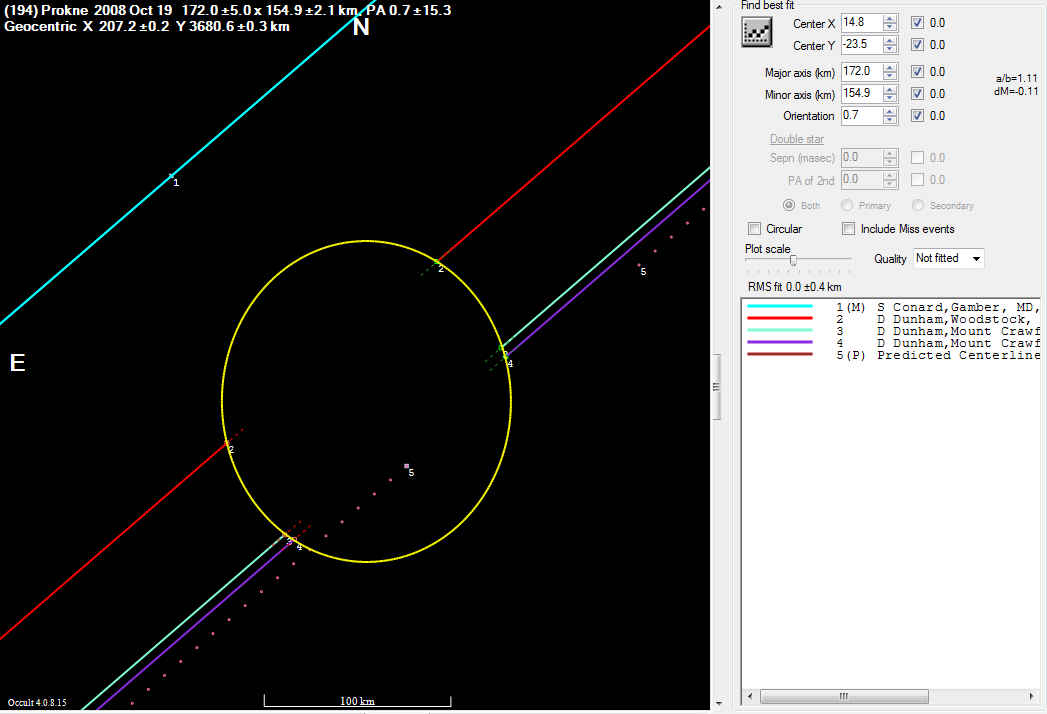Select observer row 4 D Dunham, Mount Crawford

[891, 343]
